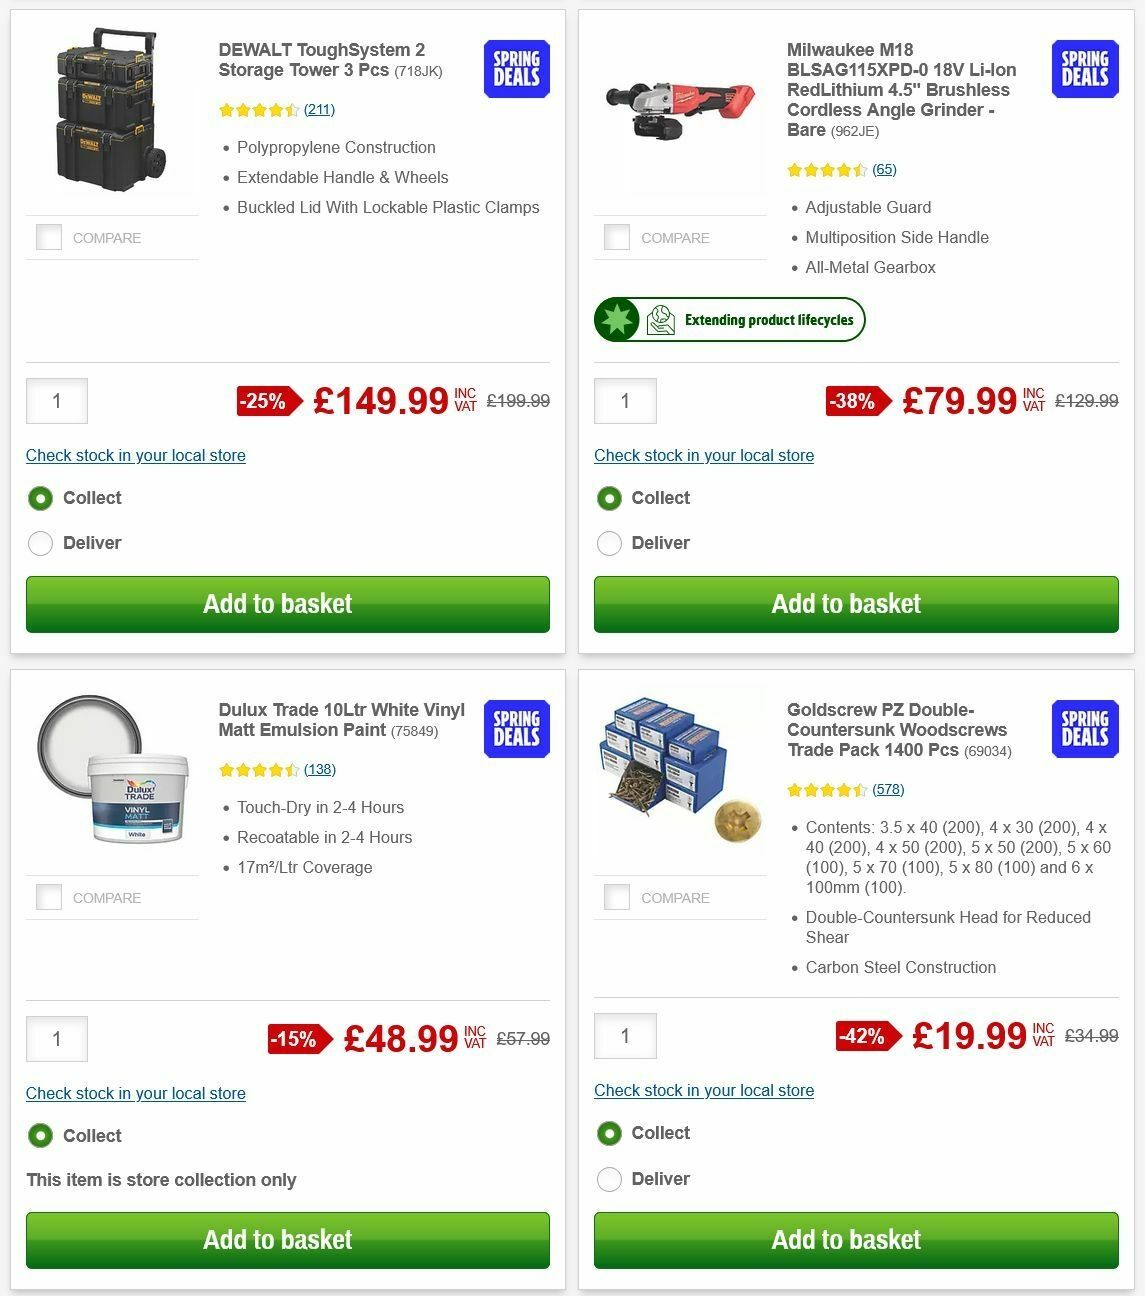1145x1296 pixels.
Task: Select Deliver for the Milwaukee angle grinder
Action: coord(609,543)
